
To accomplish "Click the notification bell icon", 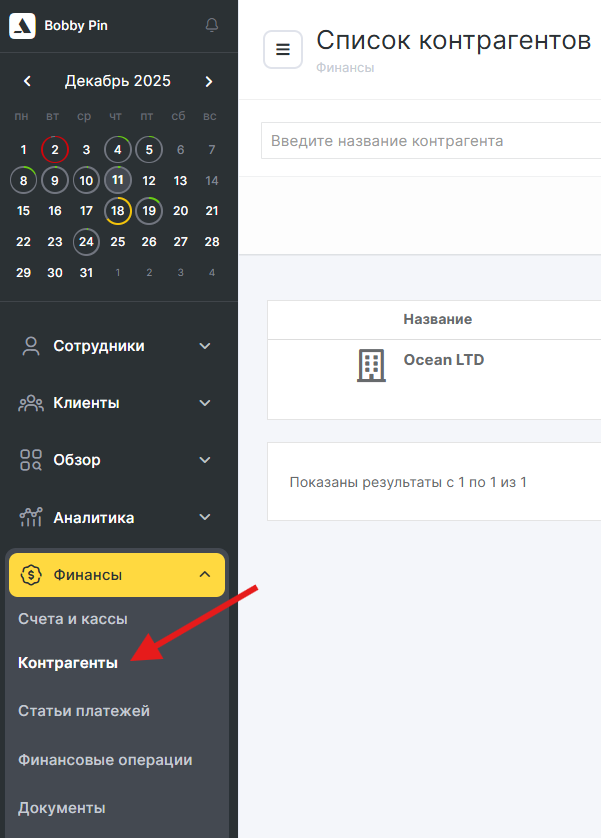I will [x=211, y=25].
